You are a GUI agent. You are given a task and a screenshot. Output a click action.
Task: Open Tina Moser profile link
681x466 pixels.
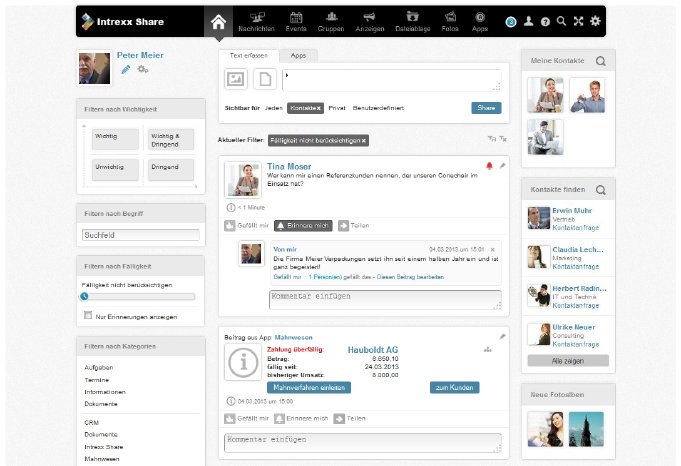point(289,166)
